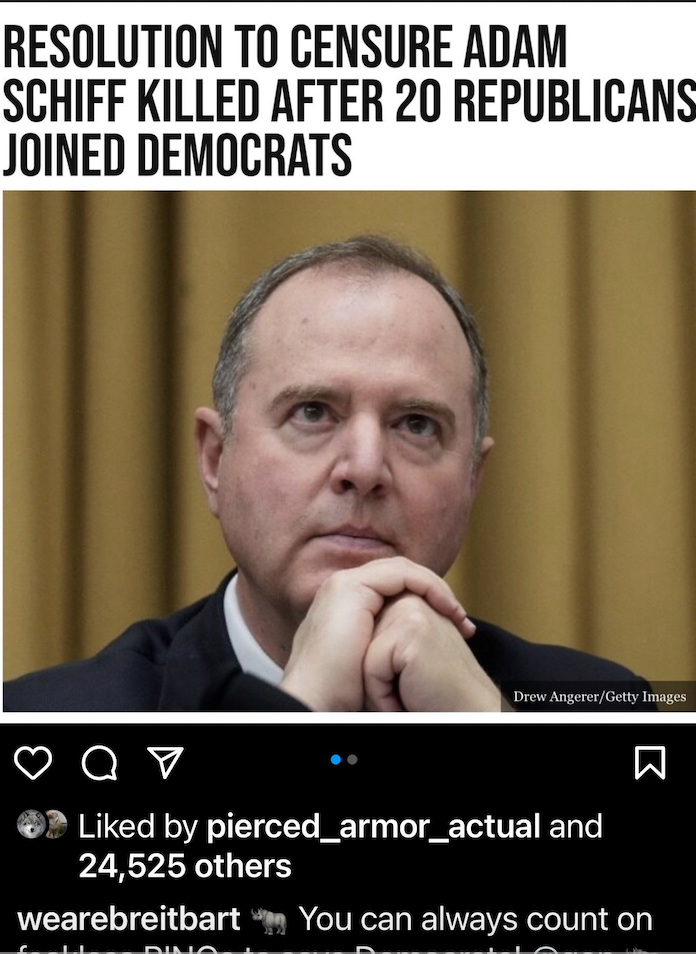Select the first blue carousel dot
The height and width of the screenshot is (954, 696).
point(335,759)
